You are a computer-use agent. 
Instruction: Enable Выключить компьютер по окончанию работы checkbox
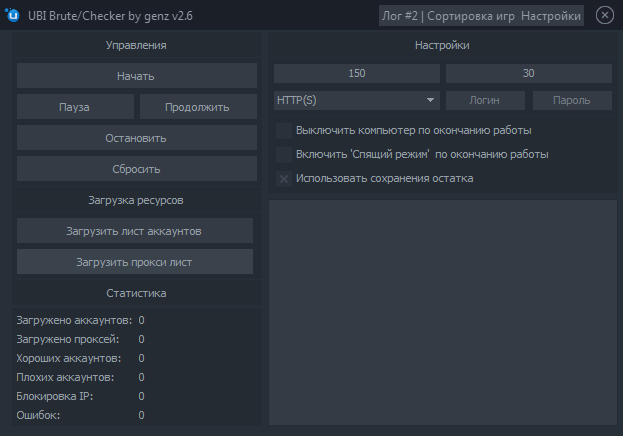click(x=285, y=131)
